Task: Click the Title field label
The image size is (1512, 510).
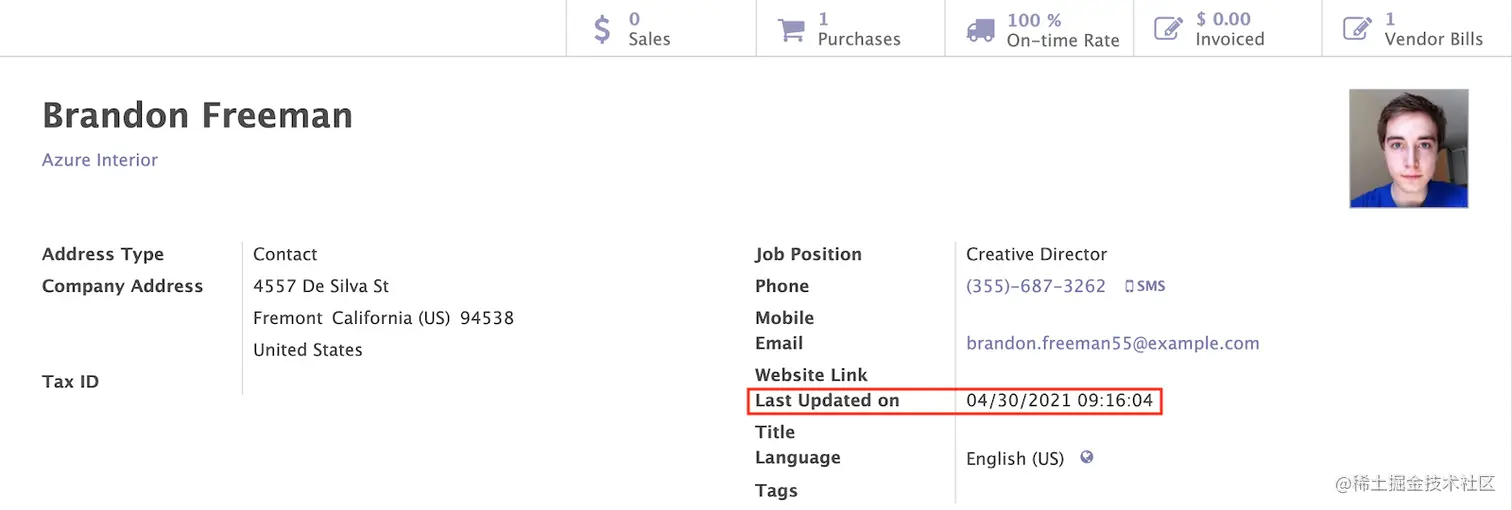Action: (x=775, y=432)
